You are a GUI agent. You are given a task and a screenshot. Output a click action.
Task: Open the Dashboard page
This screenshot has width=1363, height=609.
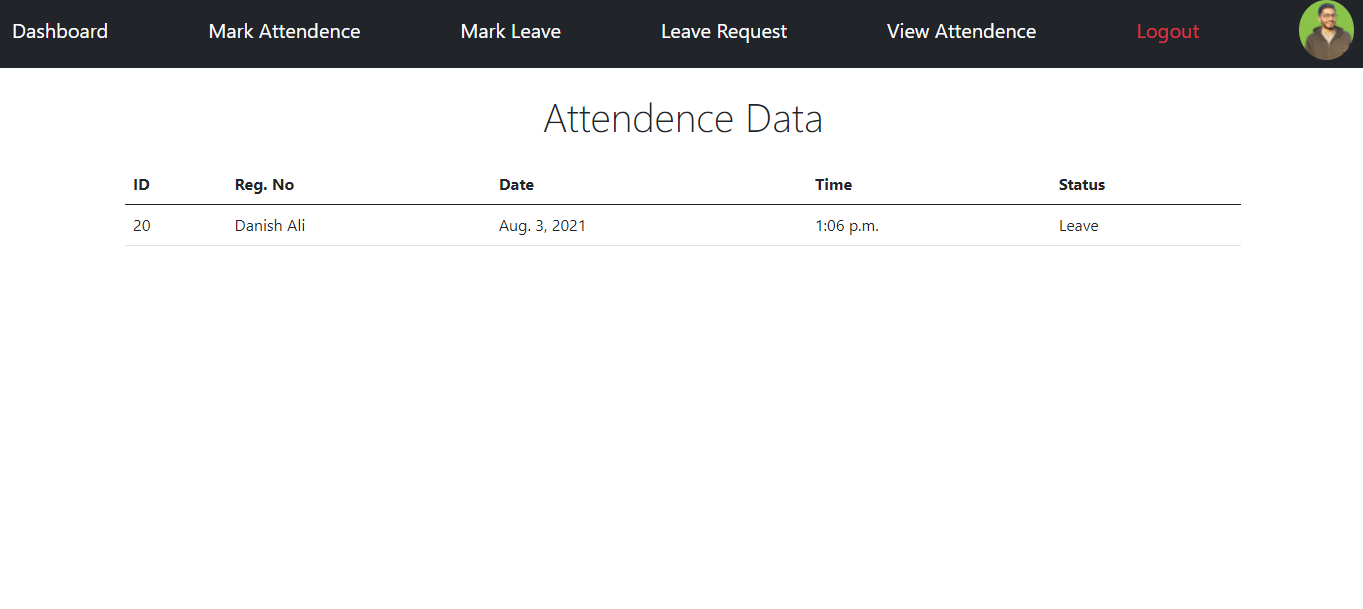60,31
